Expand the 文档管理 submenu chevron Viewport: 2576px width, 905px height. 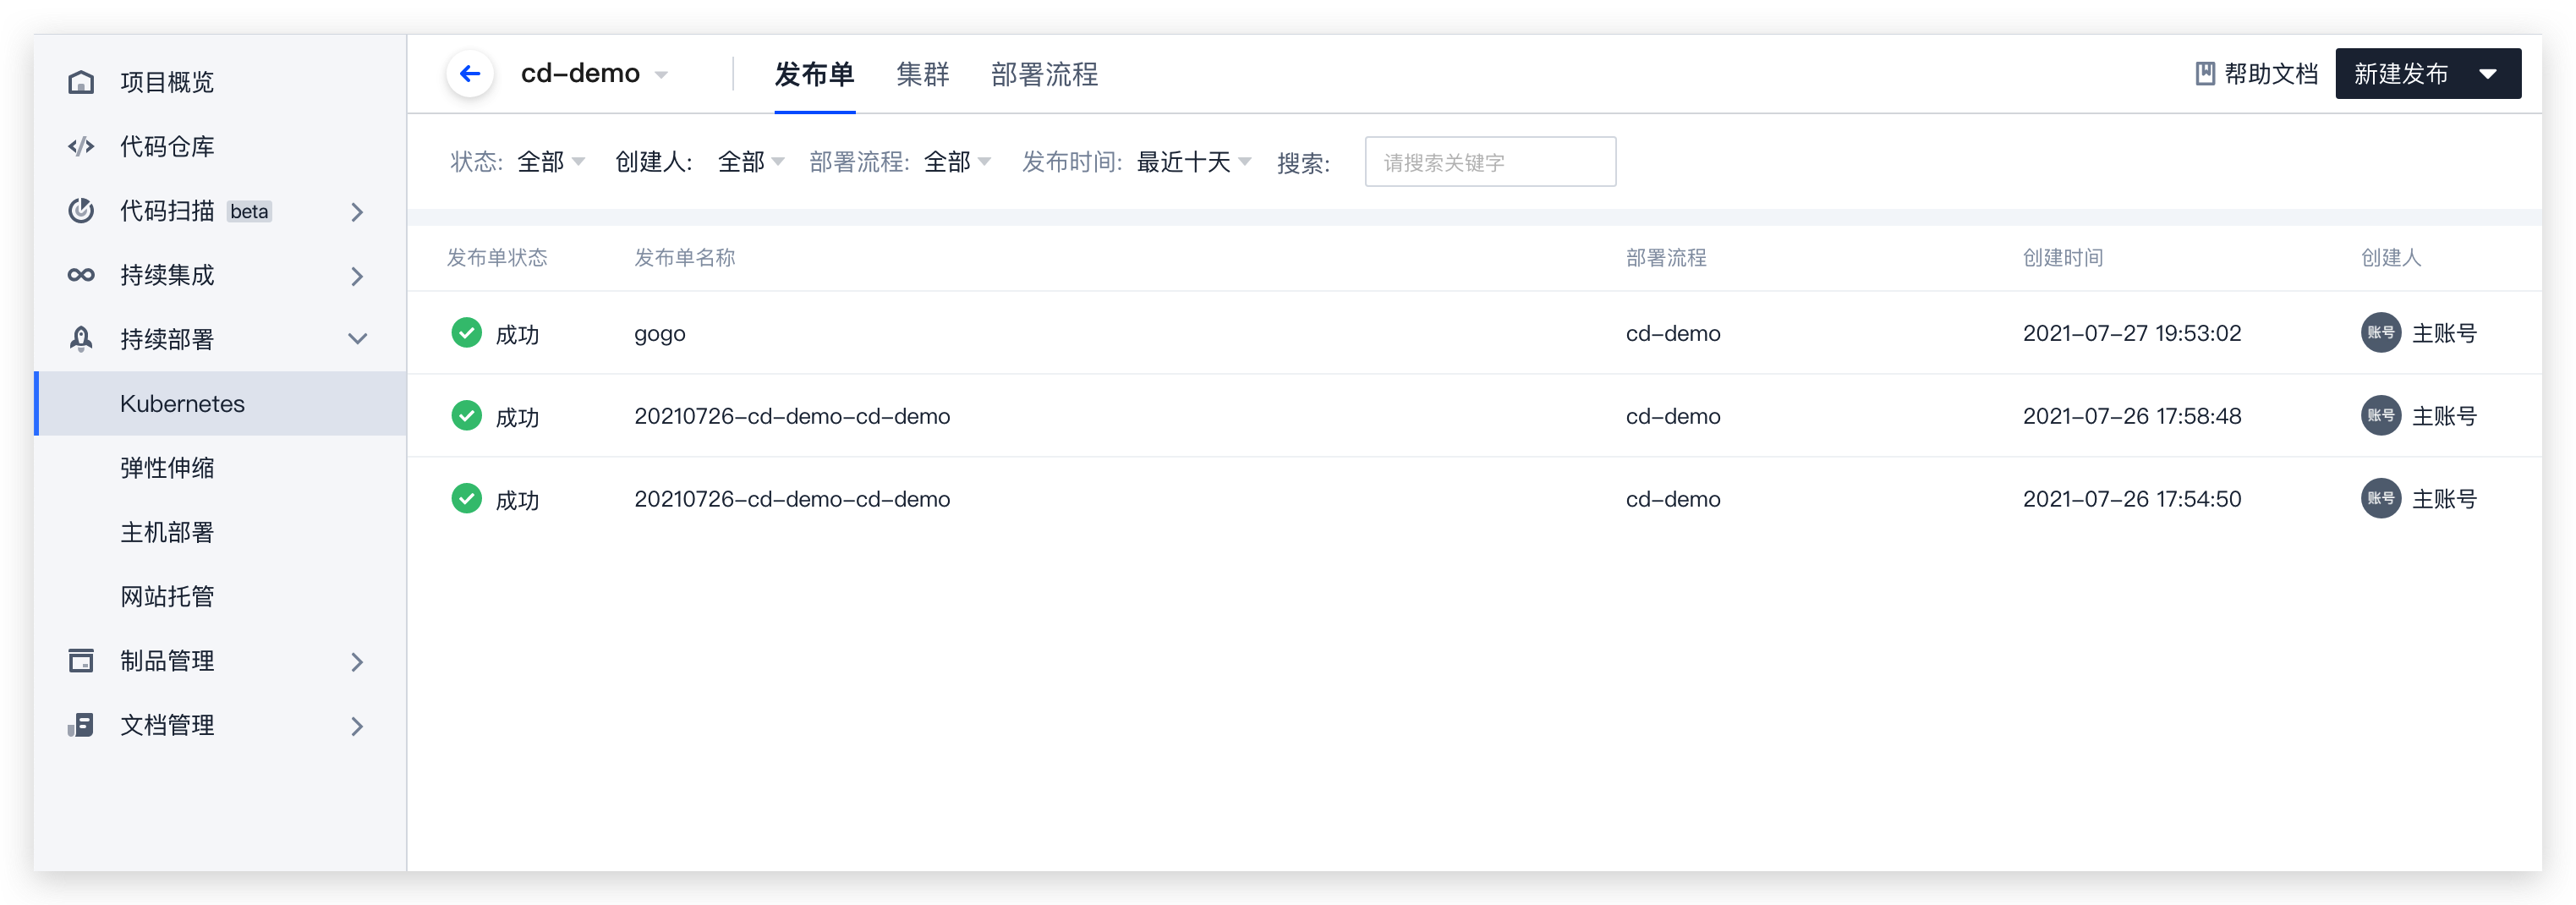[357, 726]
